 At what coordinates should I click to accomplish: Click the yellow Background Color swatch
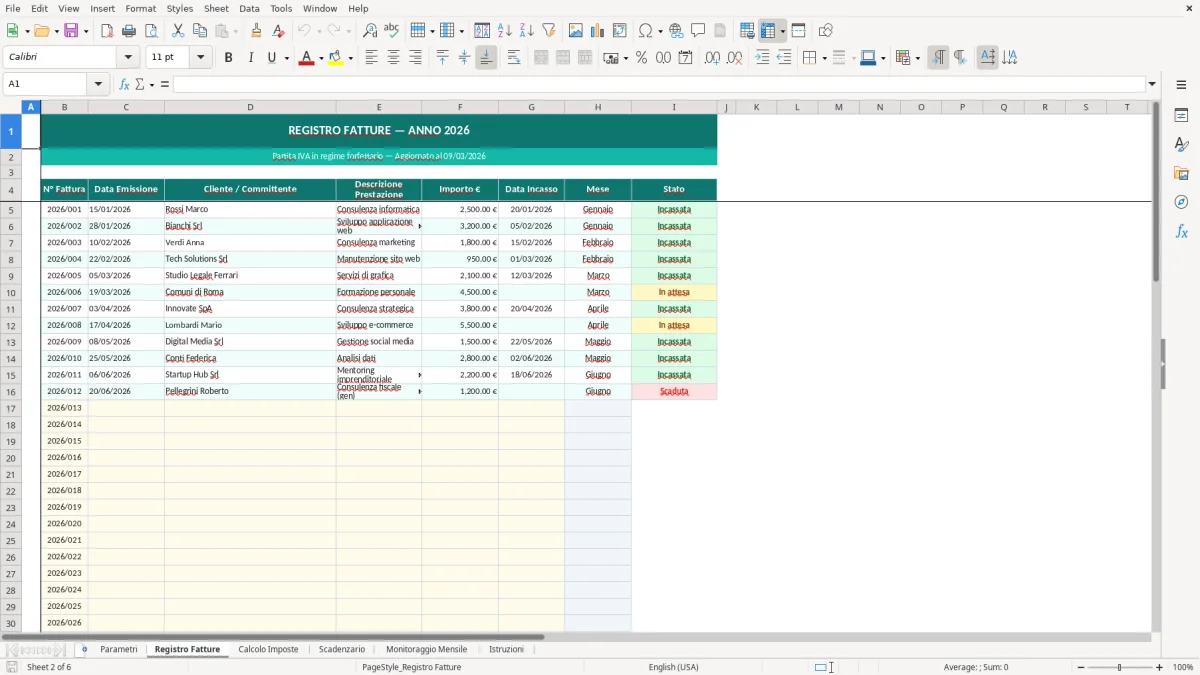pyautogui.click(x=336, y=58)
